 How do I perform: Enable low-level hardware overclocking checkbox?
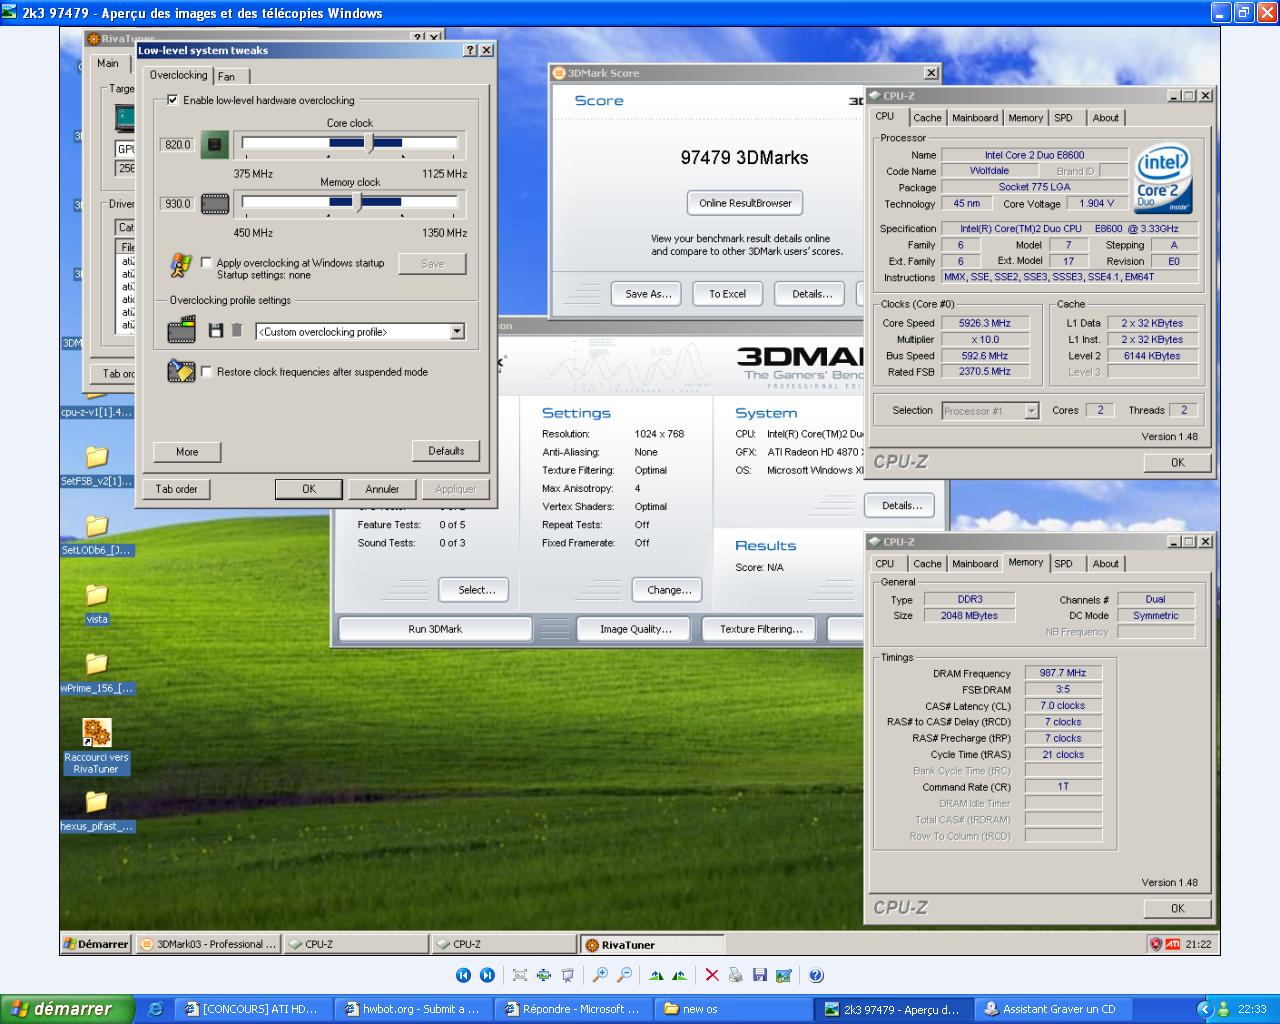click(x=173, y=100)
